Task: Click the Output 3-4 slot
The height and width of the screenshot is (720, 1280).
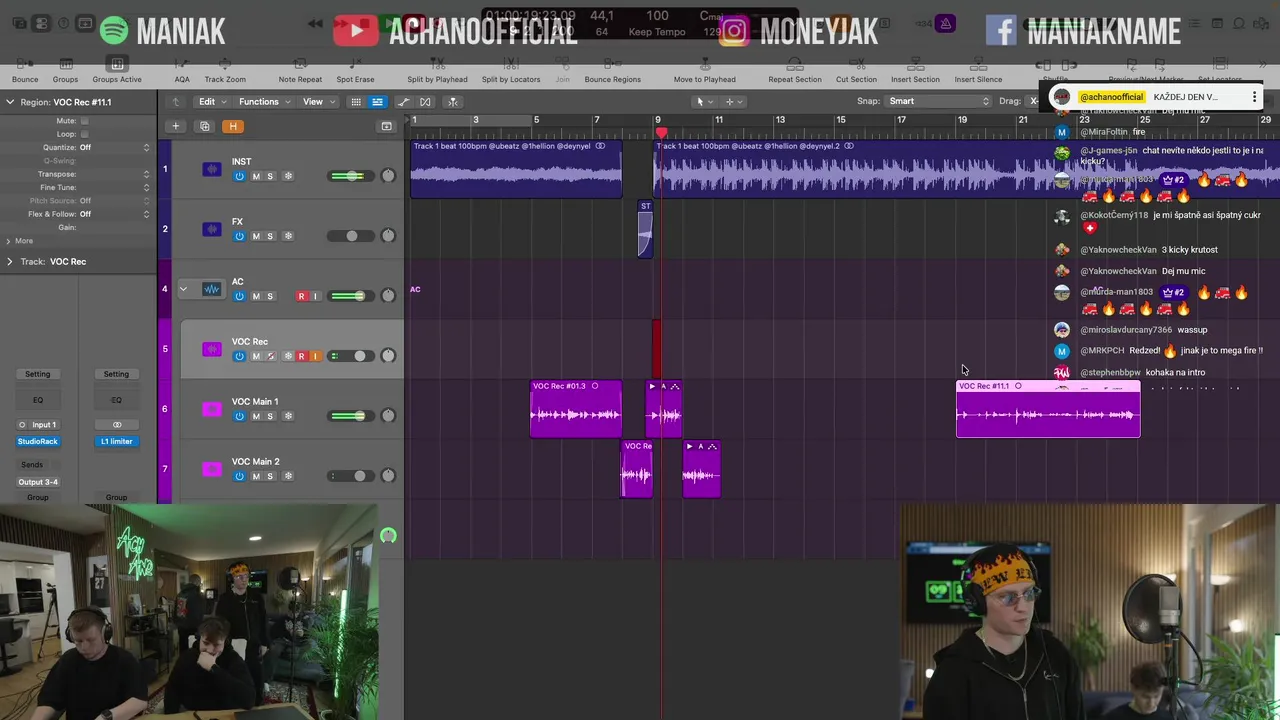Action: tap(38, 482)
